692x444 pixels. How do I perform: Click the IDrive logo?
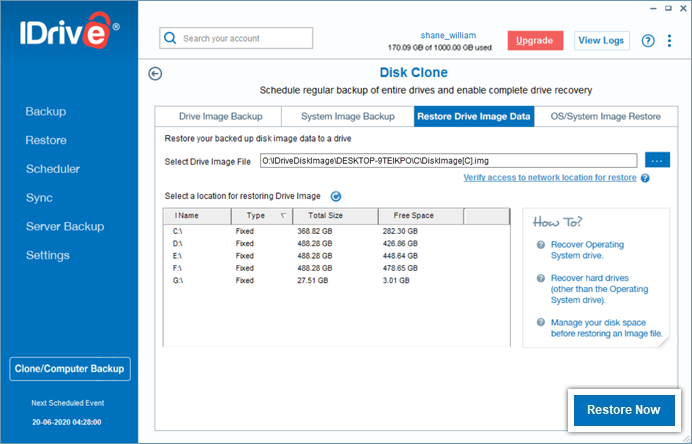pos(69,30)
